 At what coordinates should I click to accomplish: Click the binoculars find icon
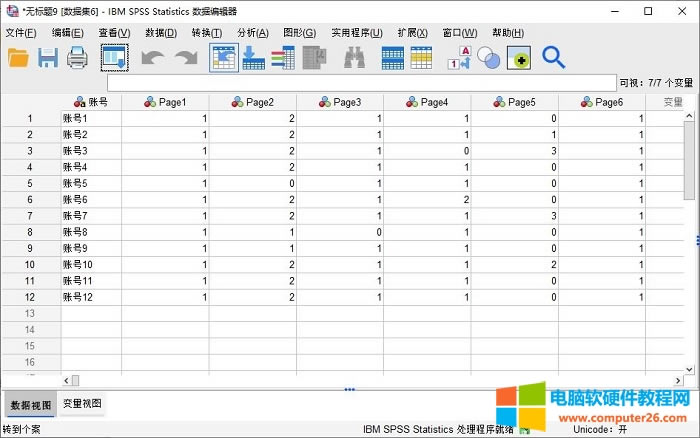coord(354,59)
